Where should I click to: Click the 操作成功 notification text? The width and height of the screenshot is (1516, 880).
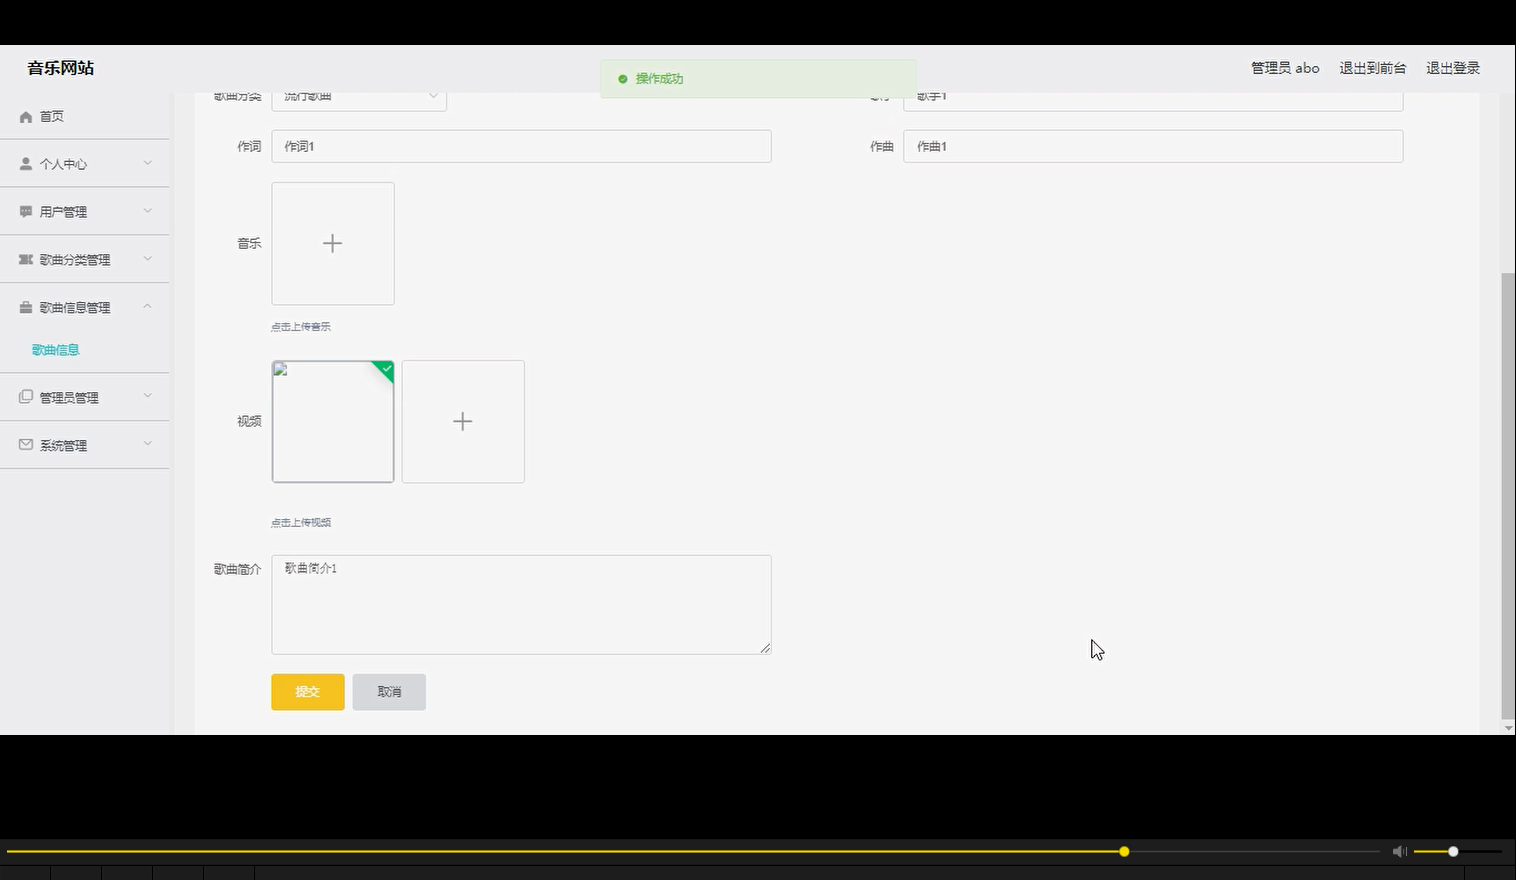(x=660, y=79)
